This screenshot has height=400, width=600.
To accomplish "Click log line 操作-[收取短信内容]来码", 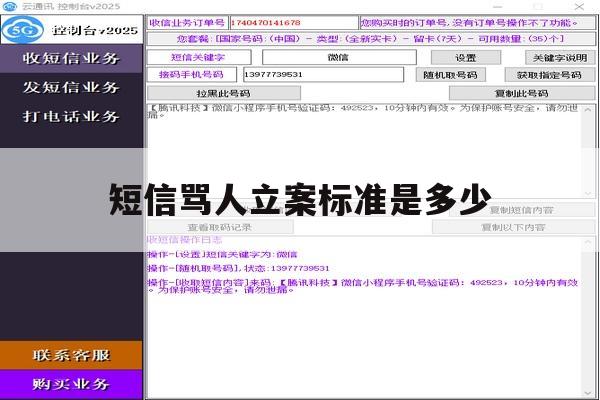I will coord(363,286).
